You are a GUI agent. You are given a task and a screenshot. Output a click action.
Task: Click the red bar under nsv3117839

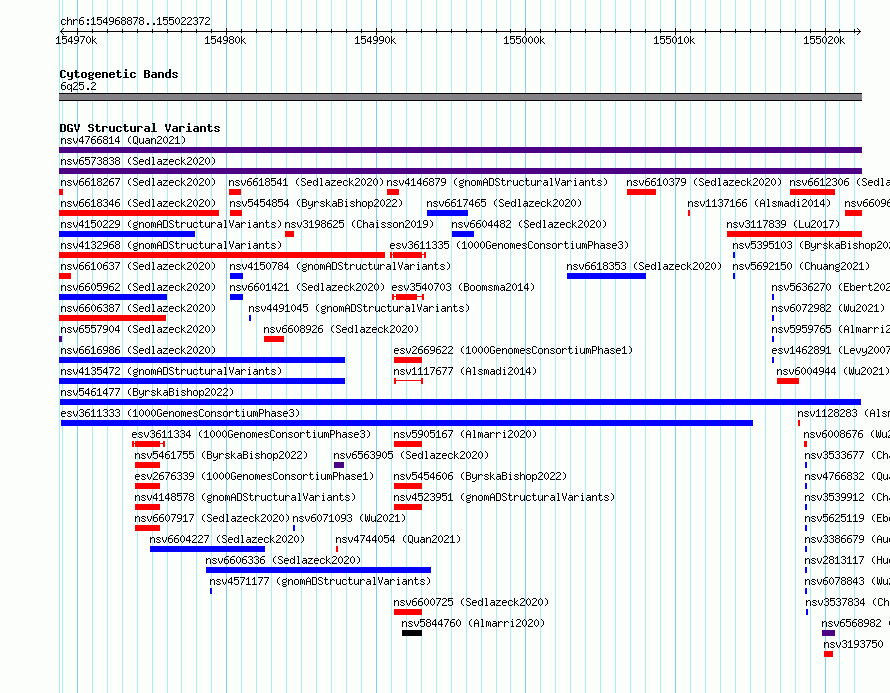click(x=794, y=234)
